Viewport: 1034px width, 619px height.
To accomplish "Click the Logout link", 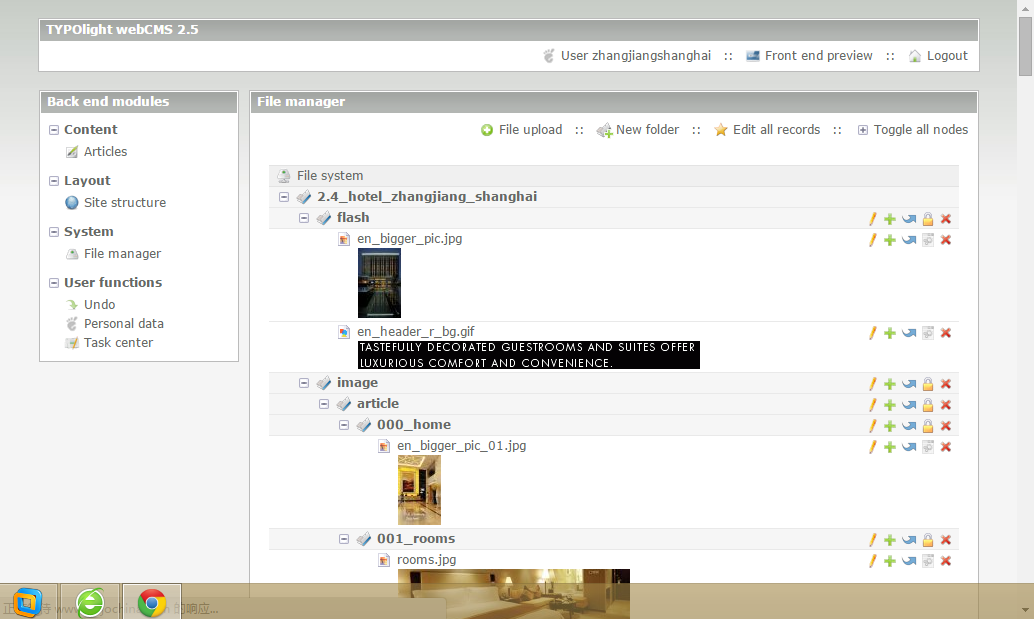I will (947, 56).
